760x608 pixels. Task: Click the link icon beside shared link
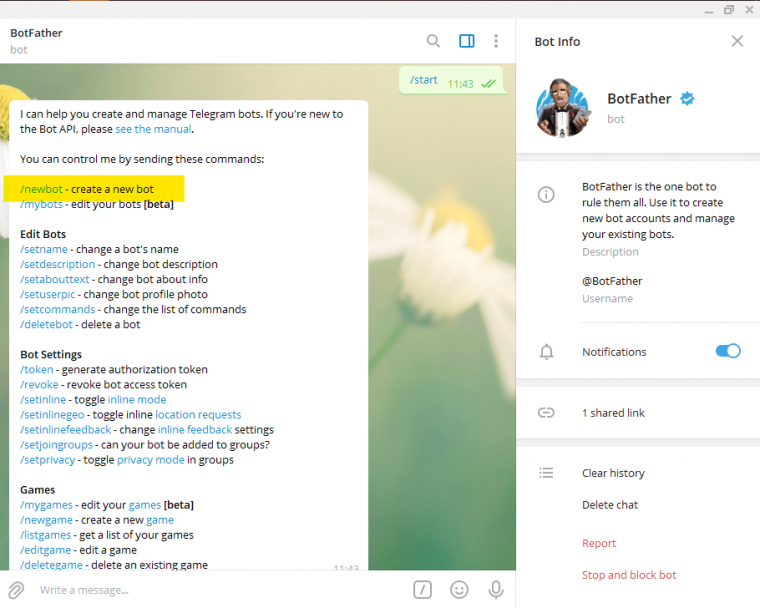tap(546, 413)
